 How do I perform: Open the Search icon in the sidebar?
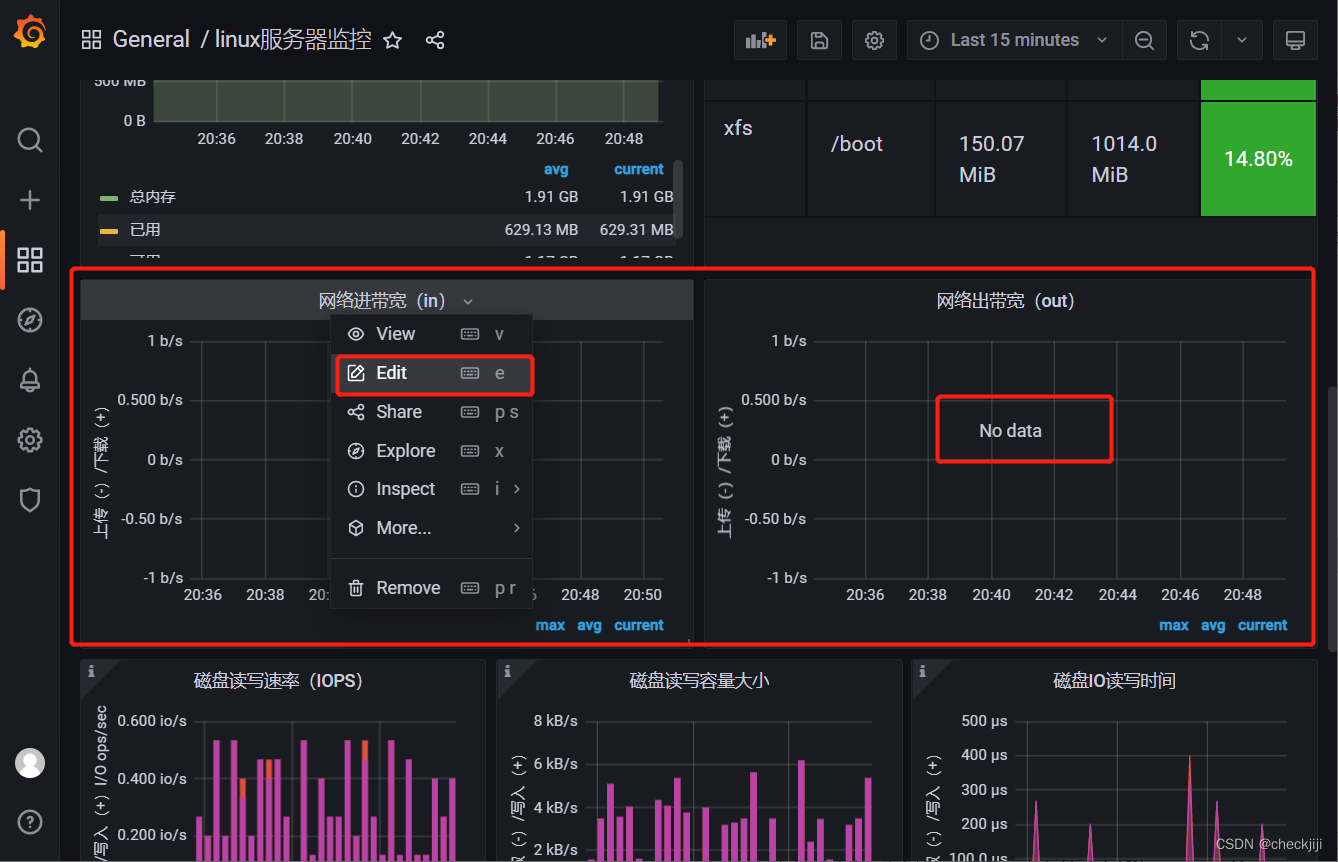point(30,140)
